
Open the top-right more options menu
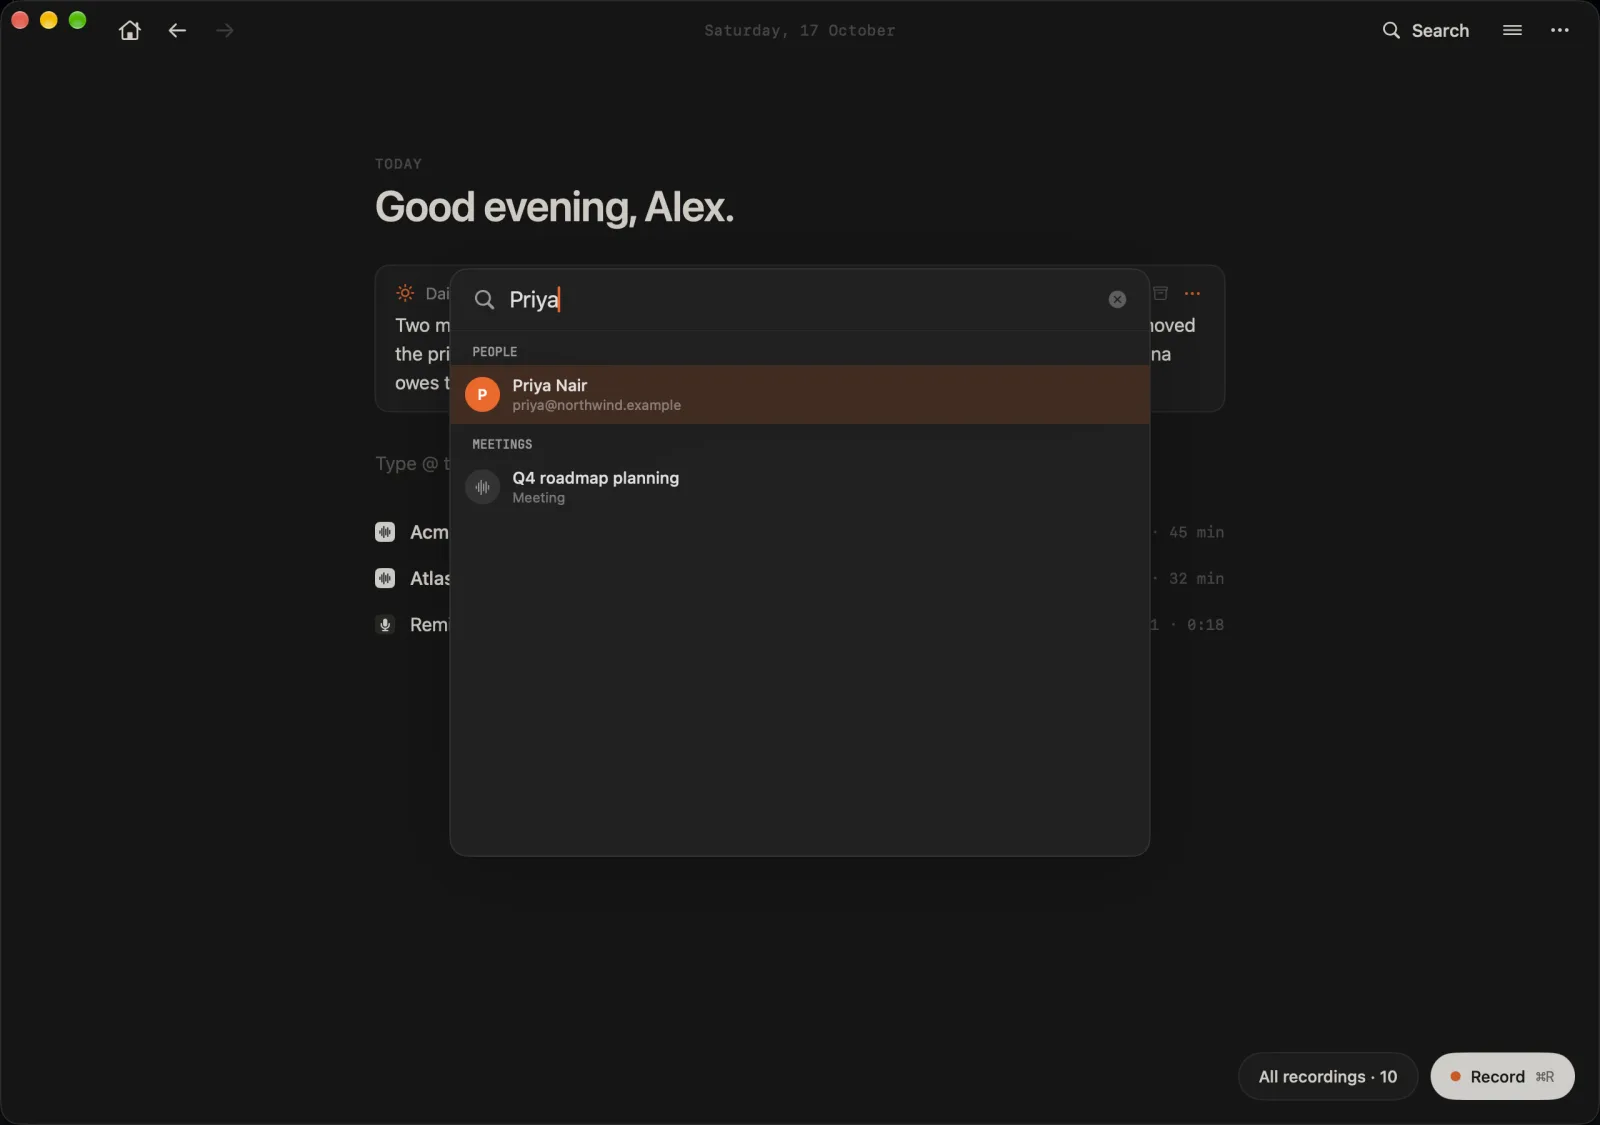click(1560, 30)
